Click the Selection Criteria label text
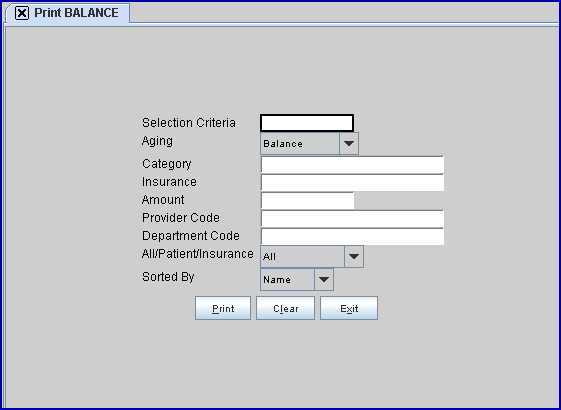 [x=189, y=123]
